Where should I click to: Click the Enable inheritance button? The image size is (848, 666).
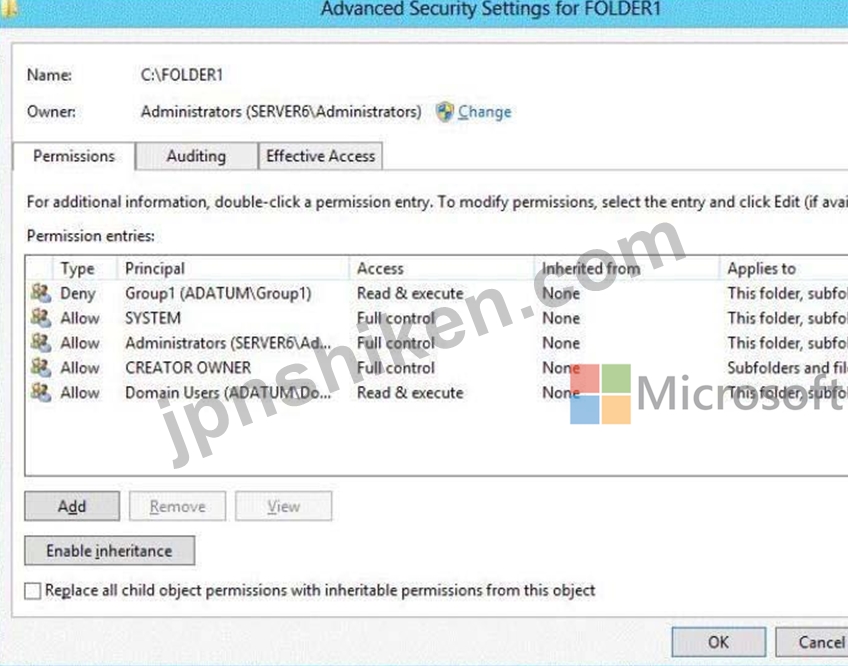(109, 551)
